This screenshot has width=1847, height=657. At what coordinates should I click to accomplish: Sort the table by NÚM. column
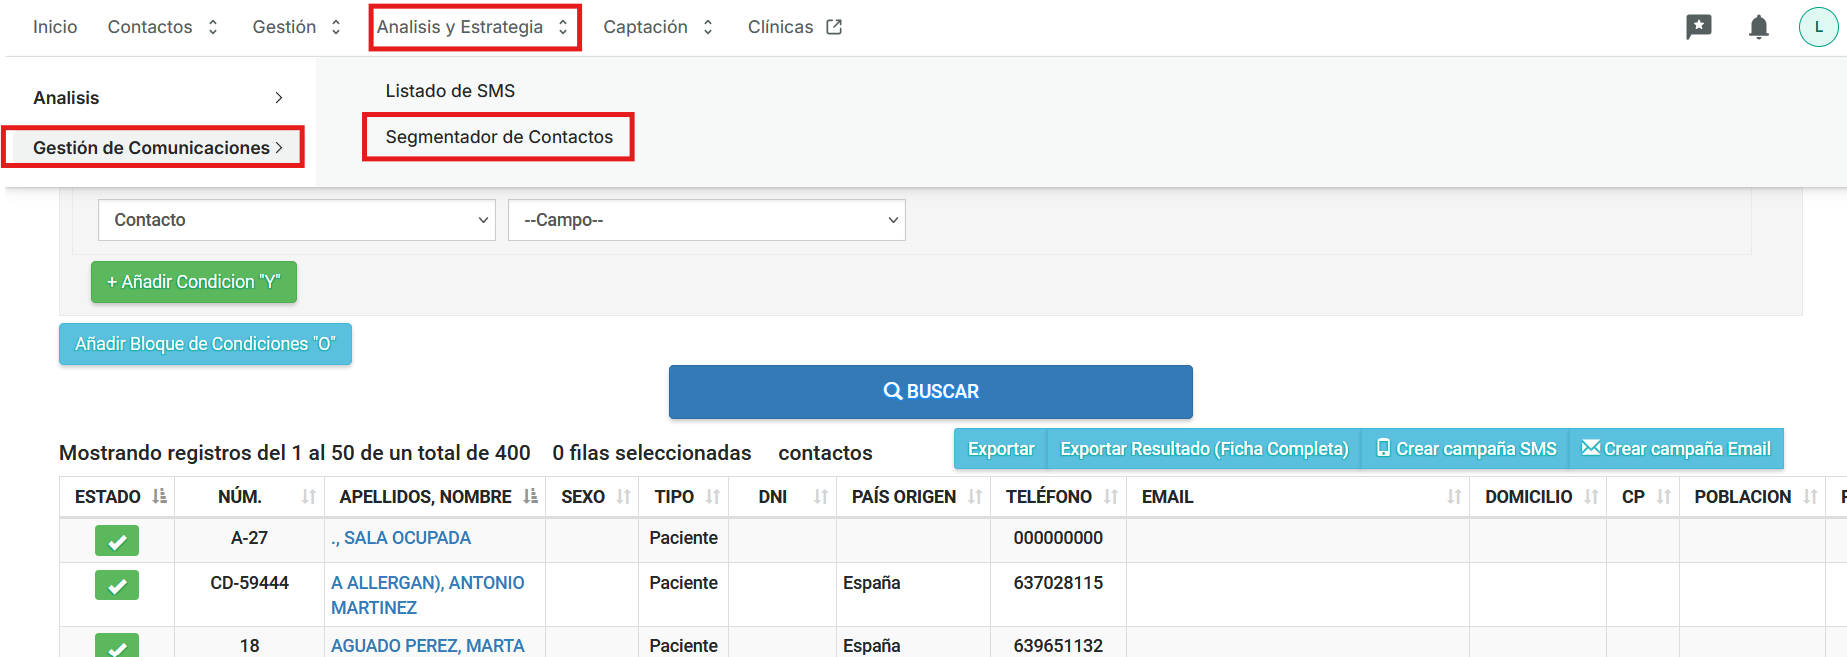(x=308, y=497)
